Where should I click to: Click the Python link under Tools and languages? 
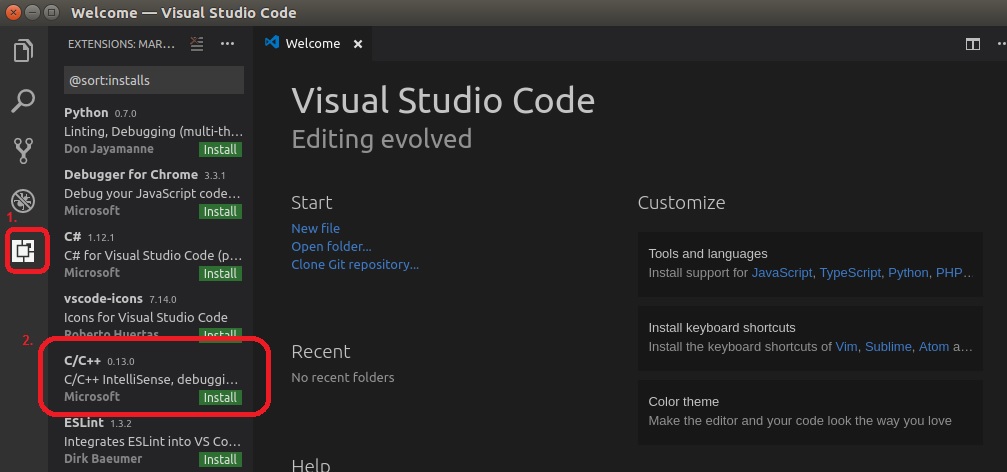tap(908, 273)
